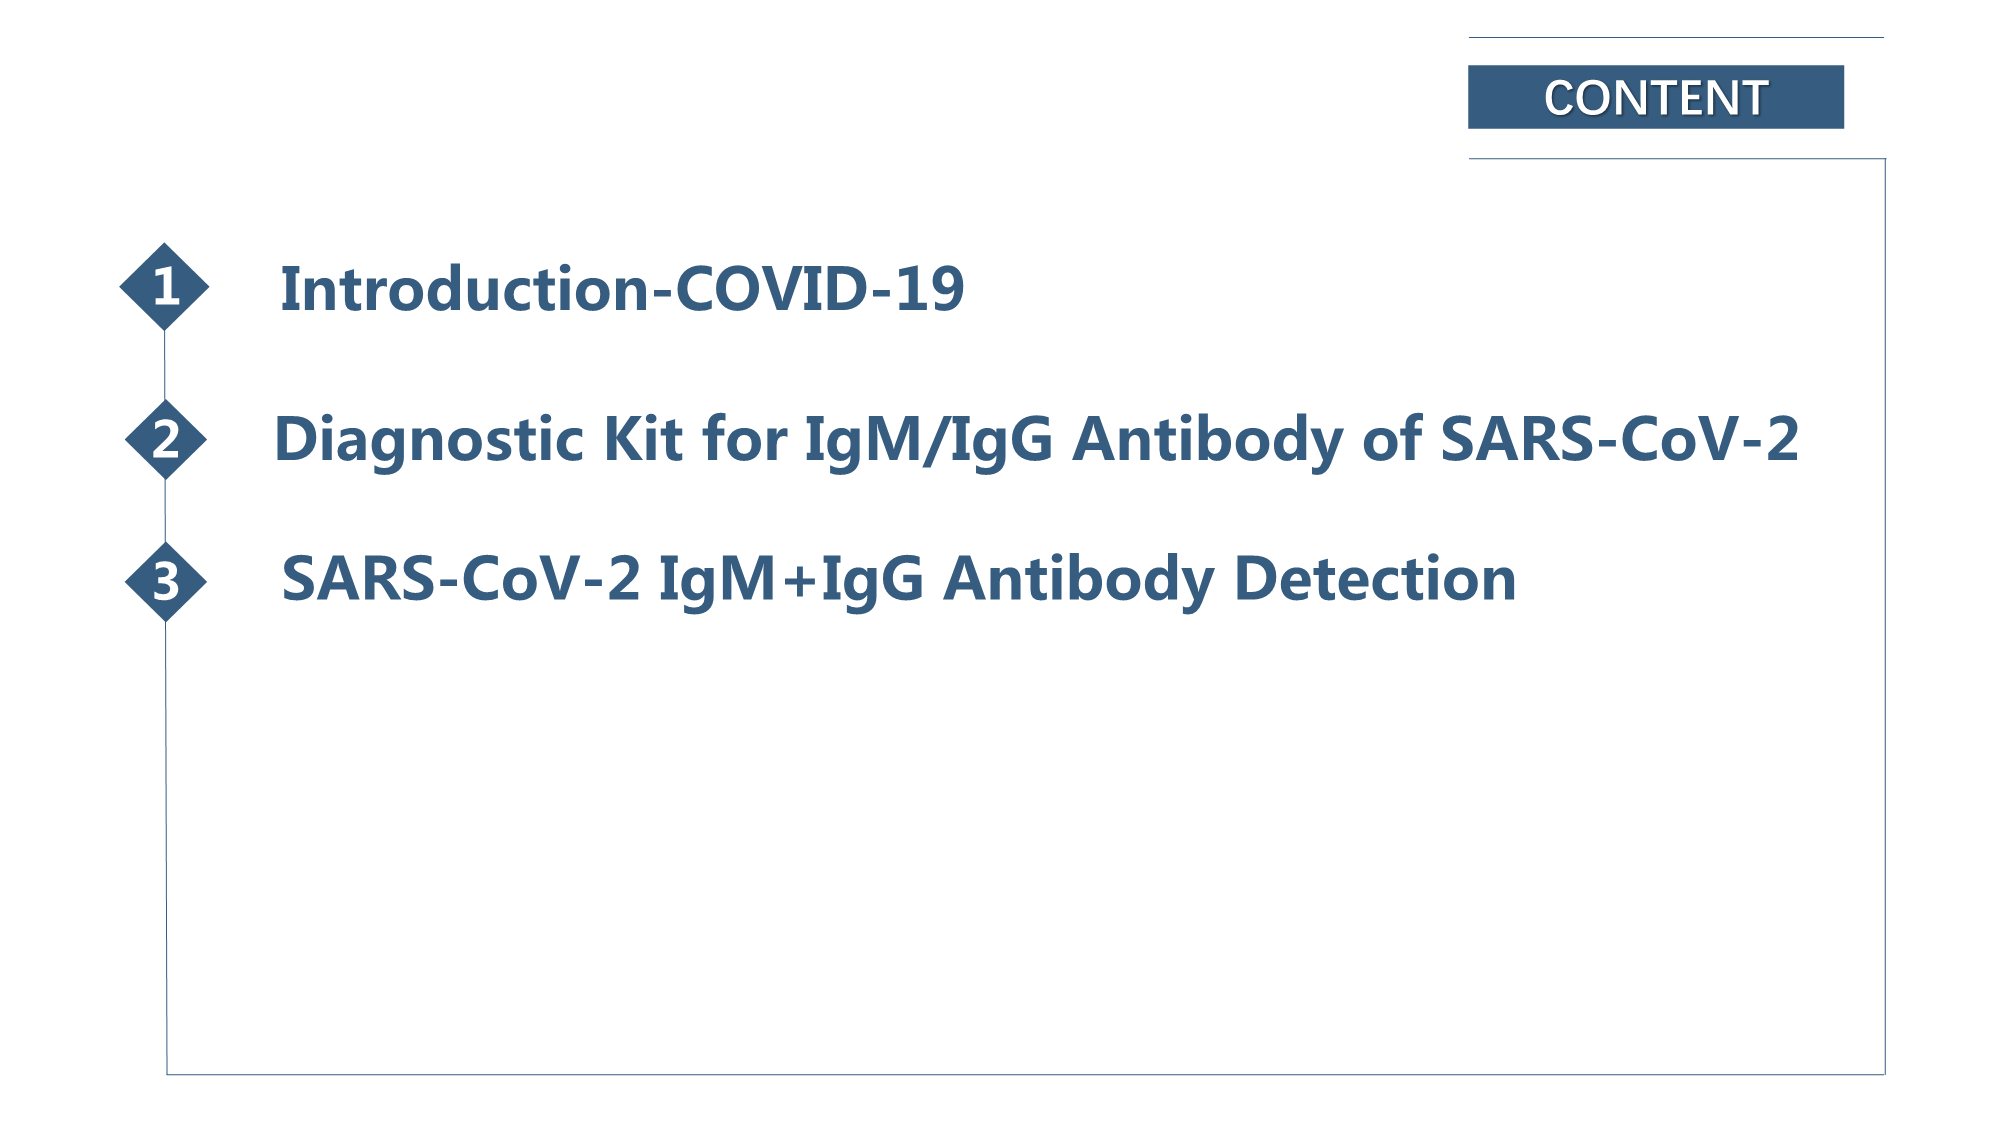Click the diamond icon numbered 1

pos(164,287)
